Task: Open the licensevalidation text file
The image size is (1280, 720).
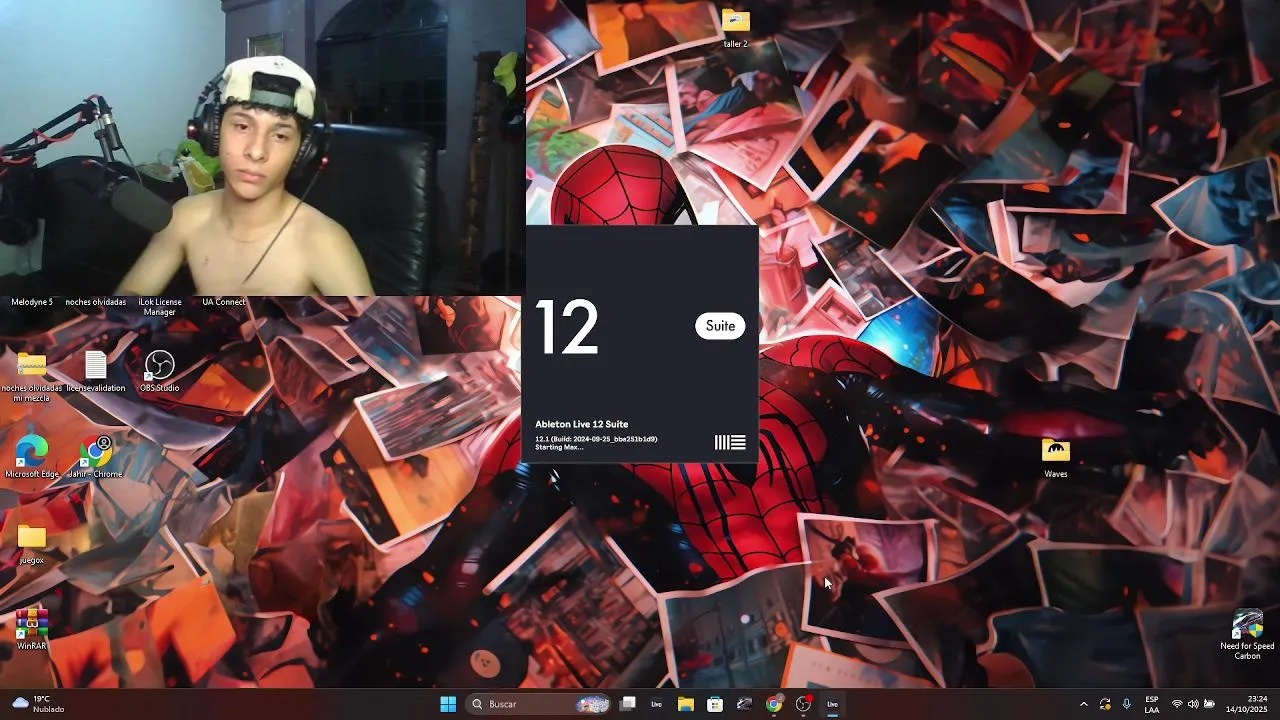Action: click(x=96, y=372)
